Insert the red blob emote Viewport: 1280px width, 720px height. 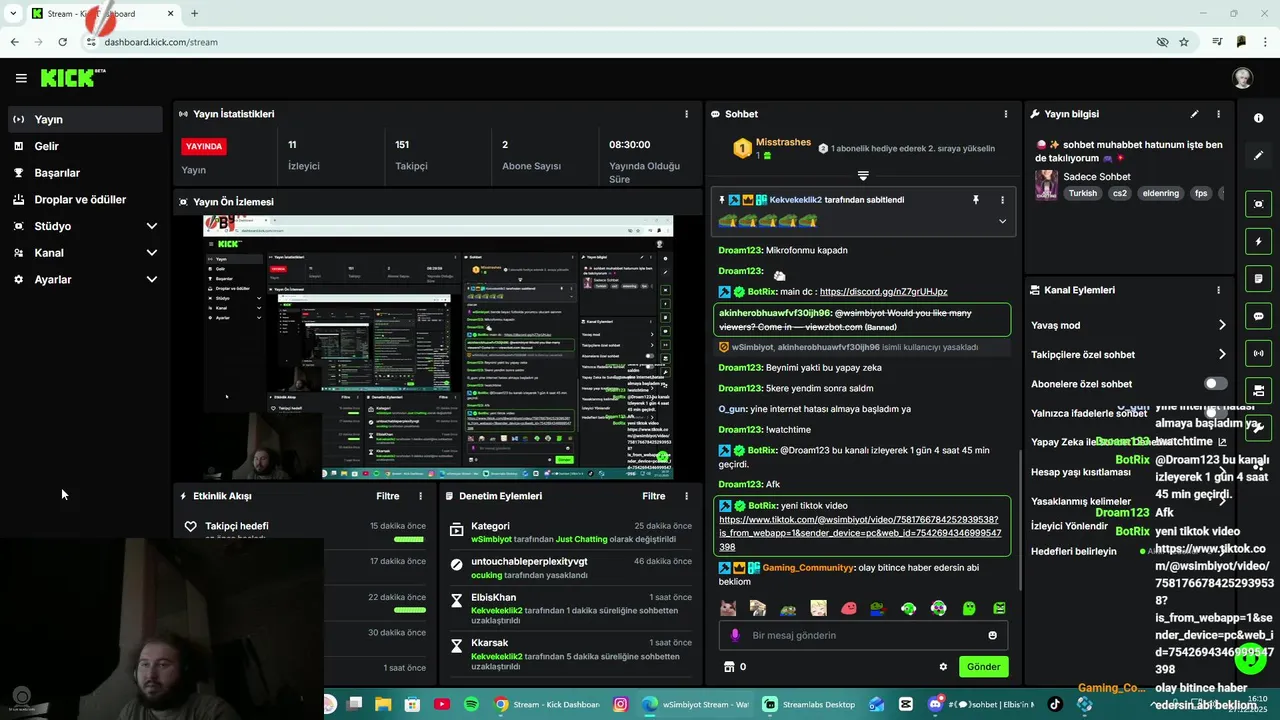pos(849,608)
